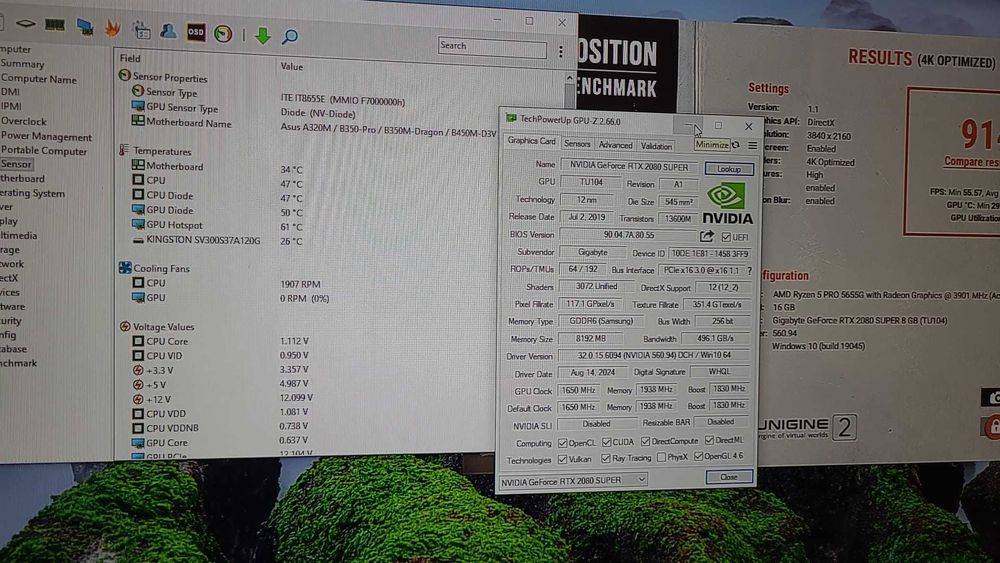Image resolution: width=1000 pixels, height=563 pixels.
Task: Click the GPU name field in GPU-Z
Action: click(629, 166)
